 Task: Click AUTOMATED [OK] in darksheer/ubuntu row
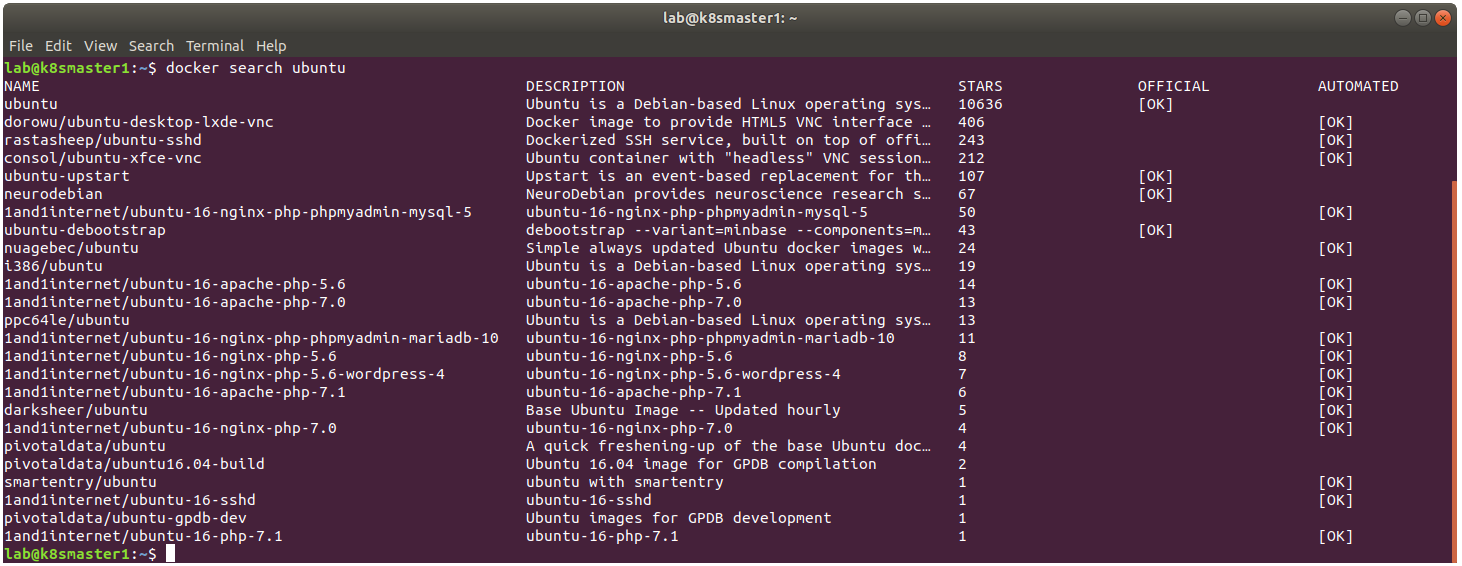pos(1335,410)
